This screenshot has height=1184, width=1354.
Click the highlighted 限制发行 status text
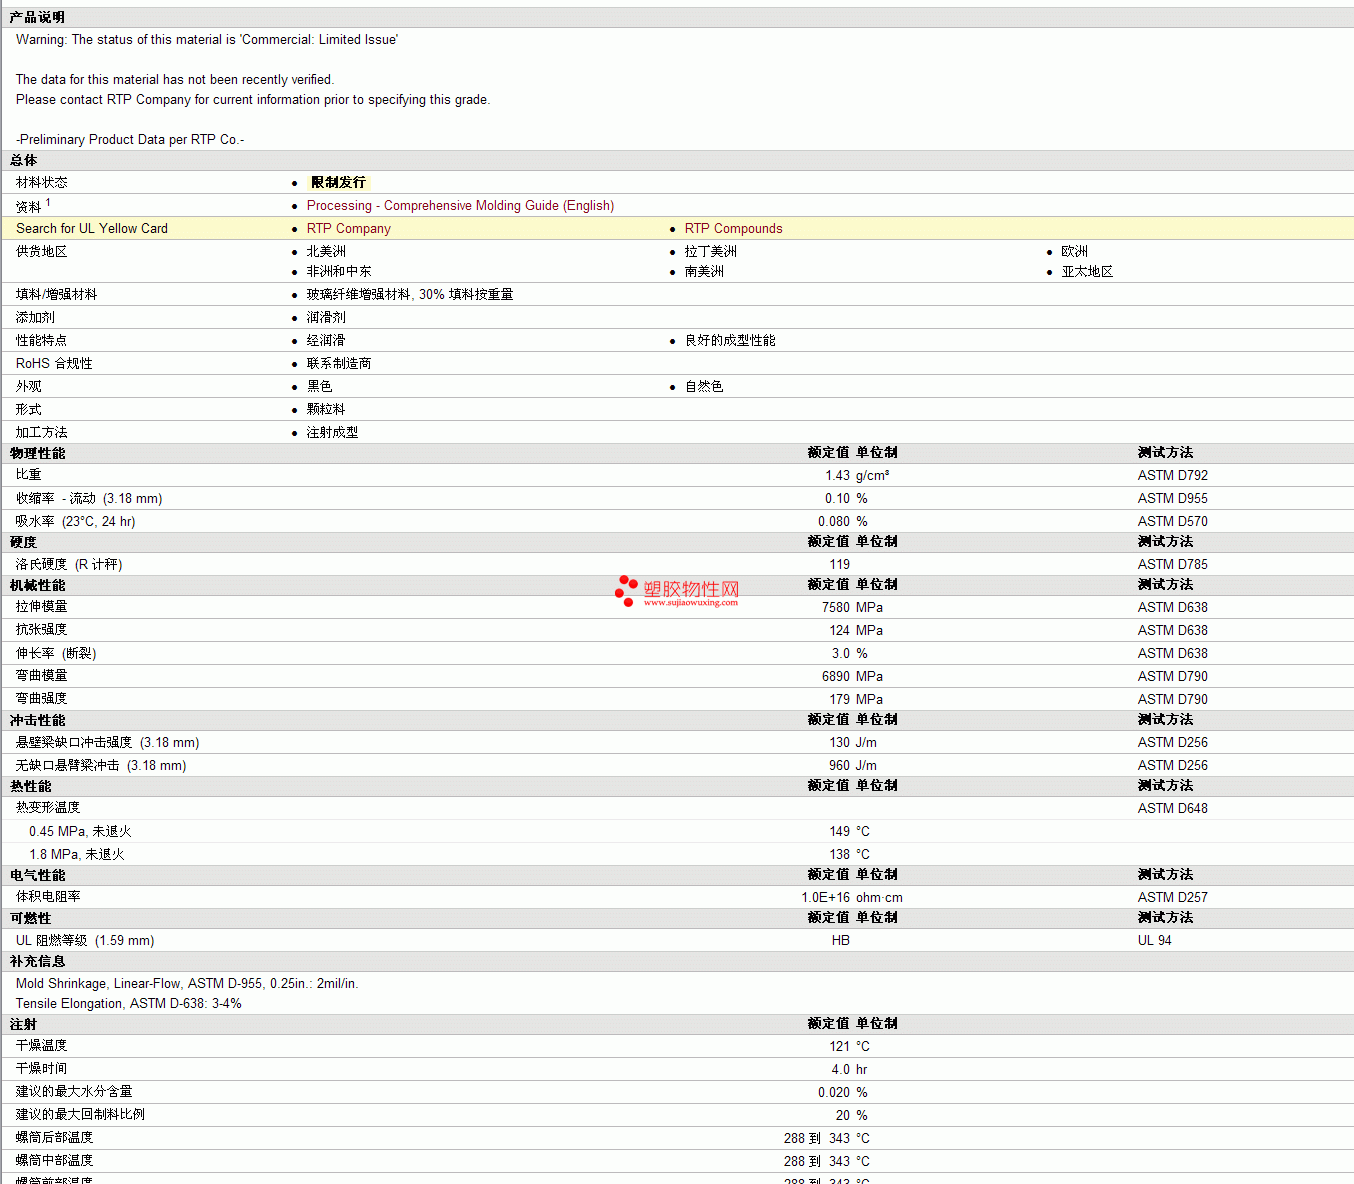[x=338, y=182]
